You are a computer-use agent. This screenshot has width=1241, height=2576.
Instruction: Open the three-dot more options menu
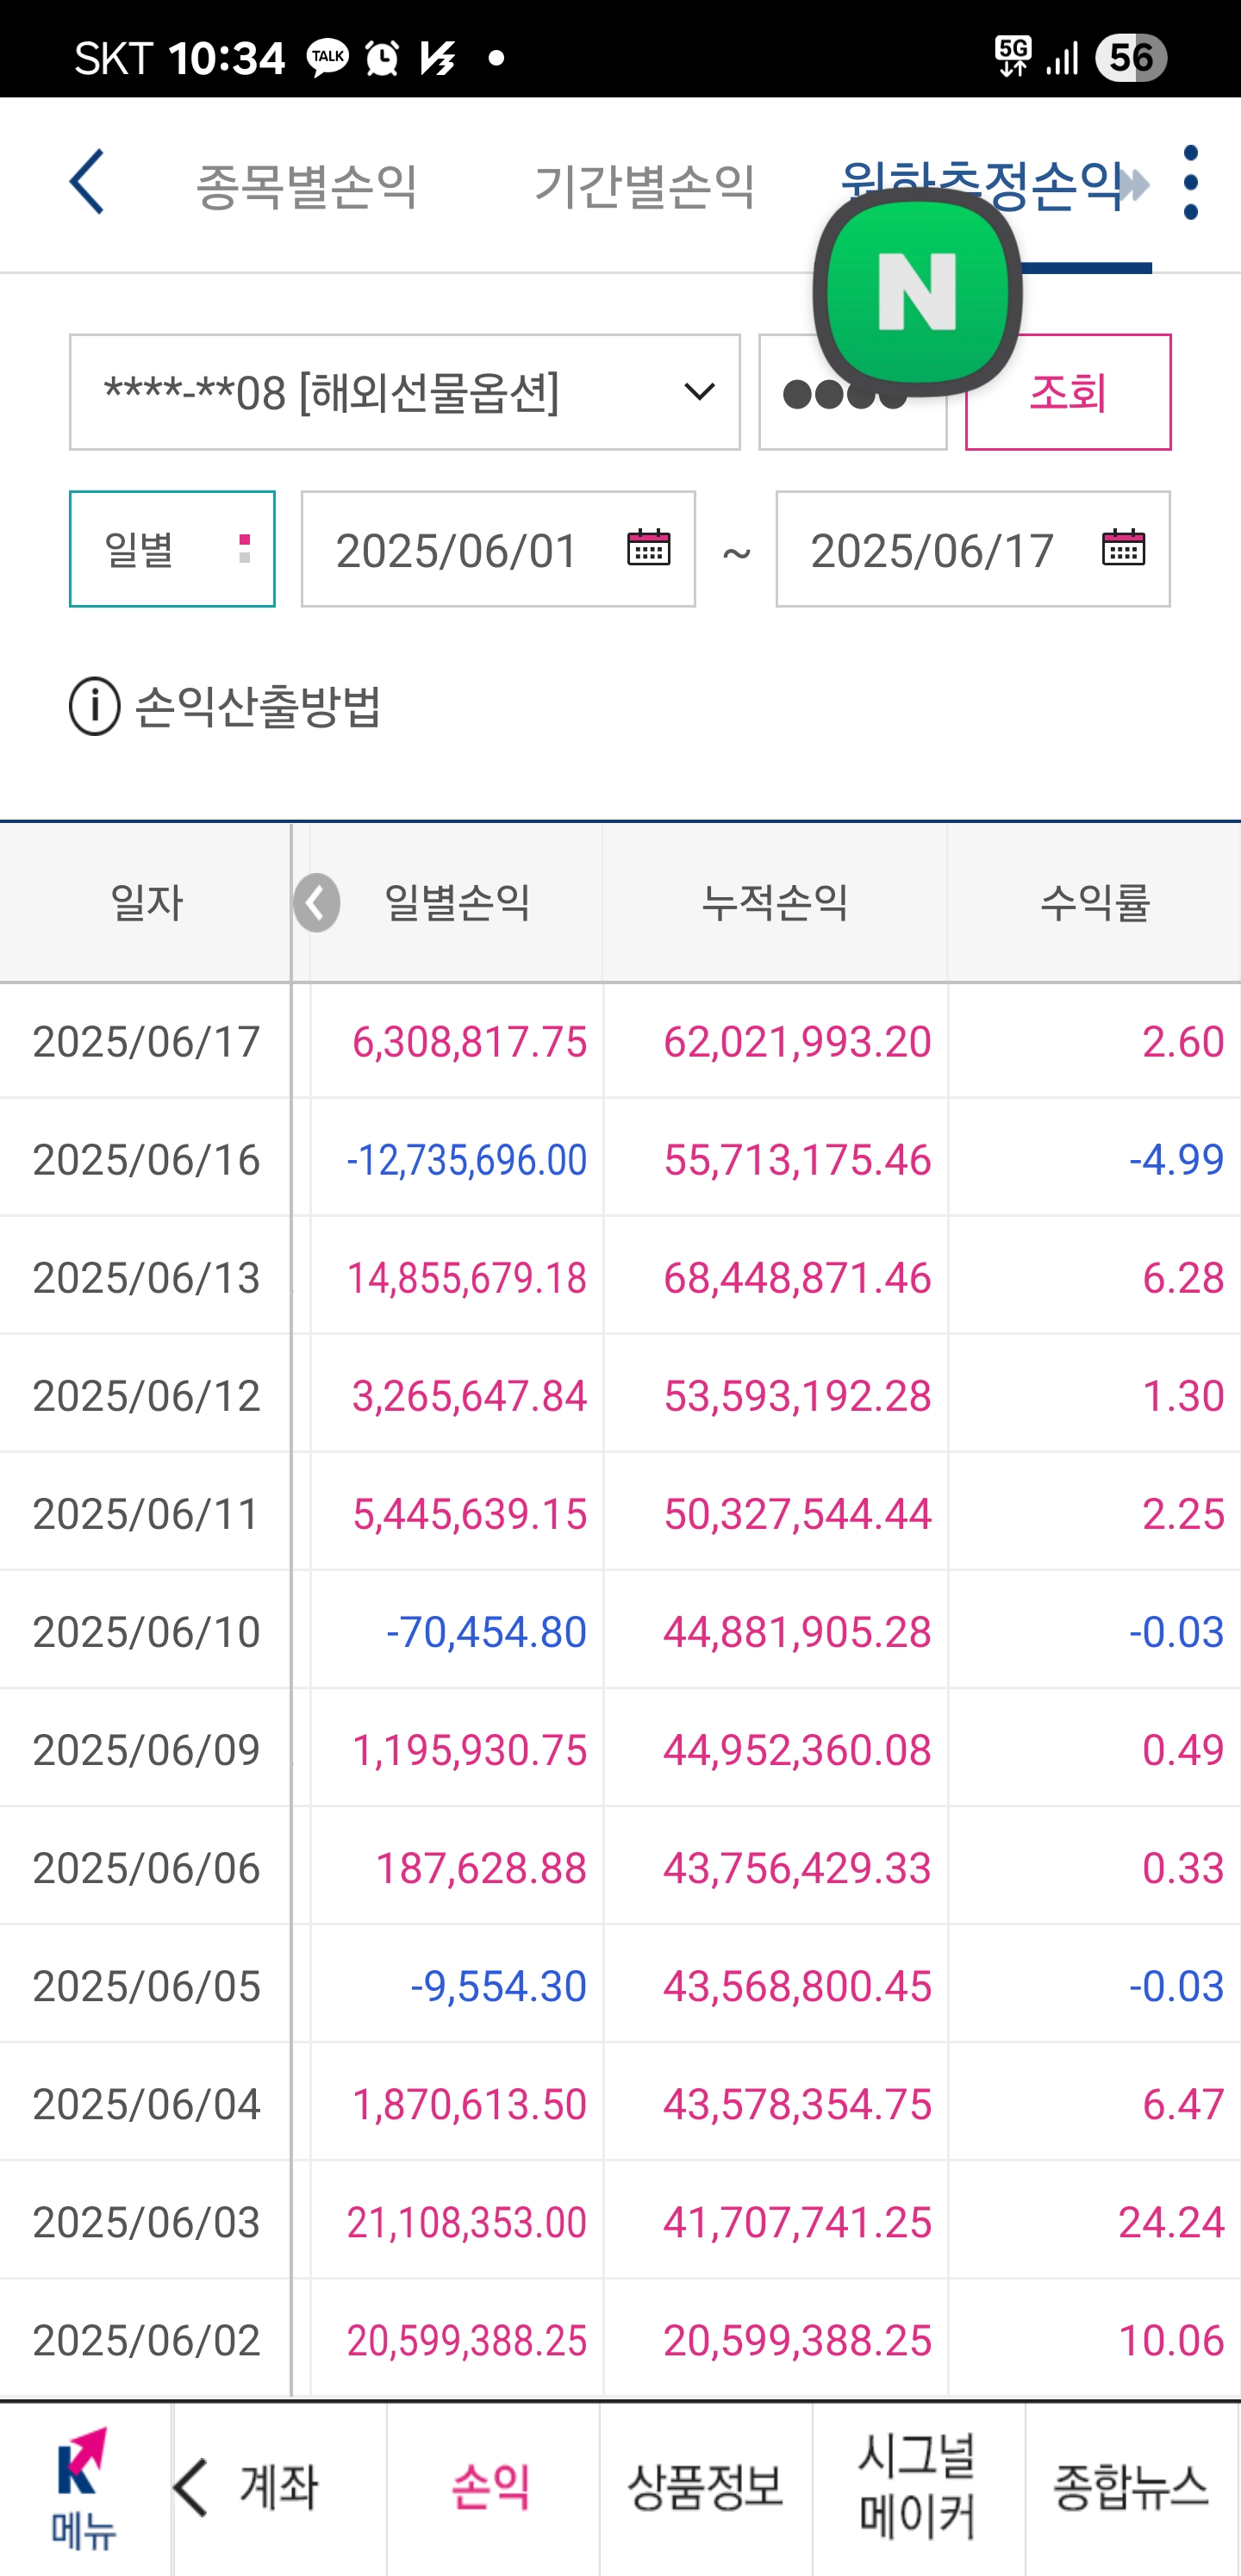1190,182
